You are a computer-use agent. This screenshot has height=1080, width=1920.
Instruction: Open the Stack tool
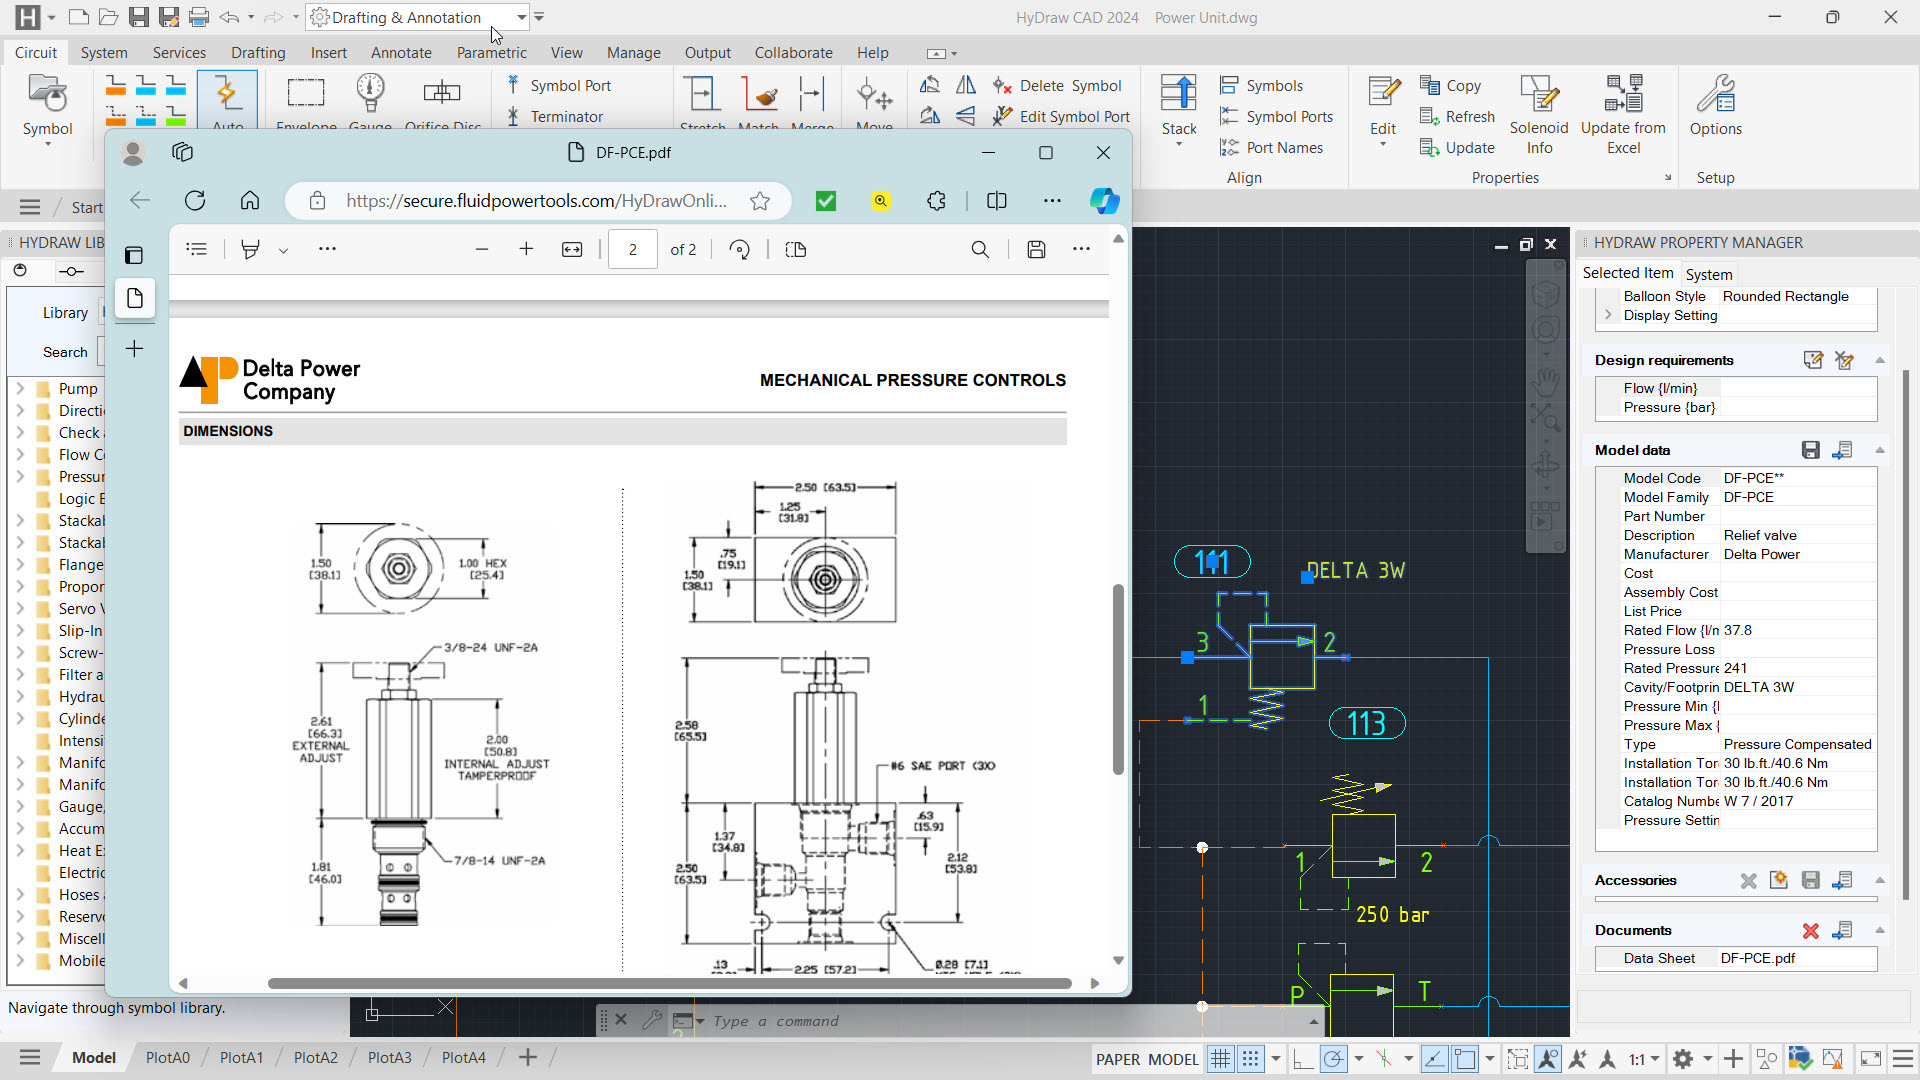click(1179, 110)
